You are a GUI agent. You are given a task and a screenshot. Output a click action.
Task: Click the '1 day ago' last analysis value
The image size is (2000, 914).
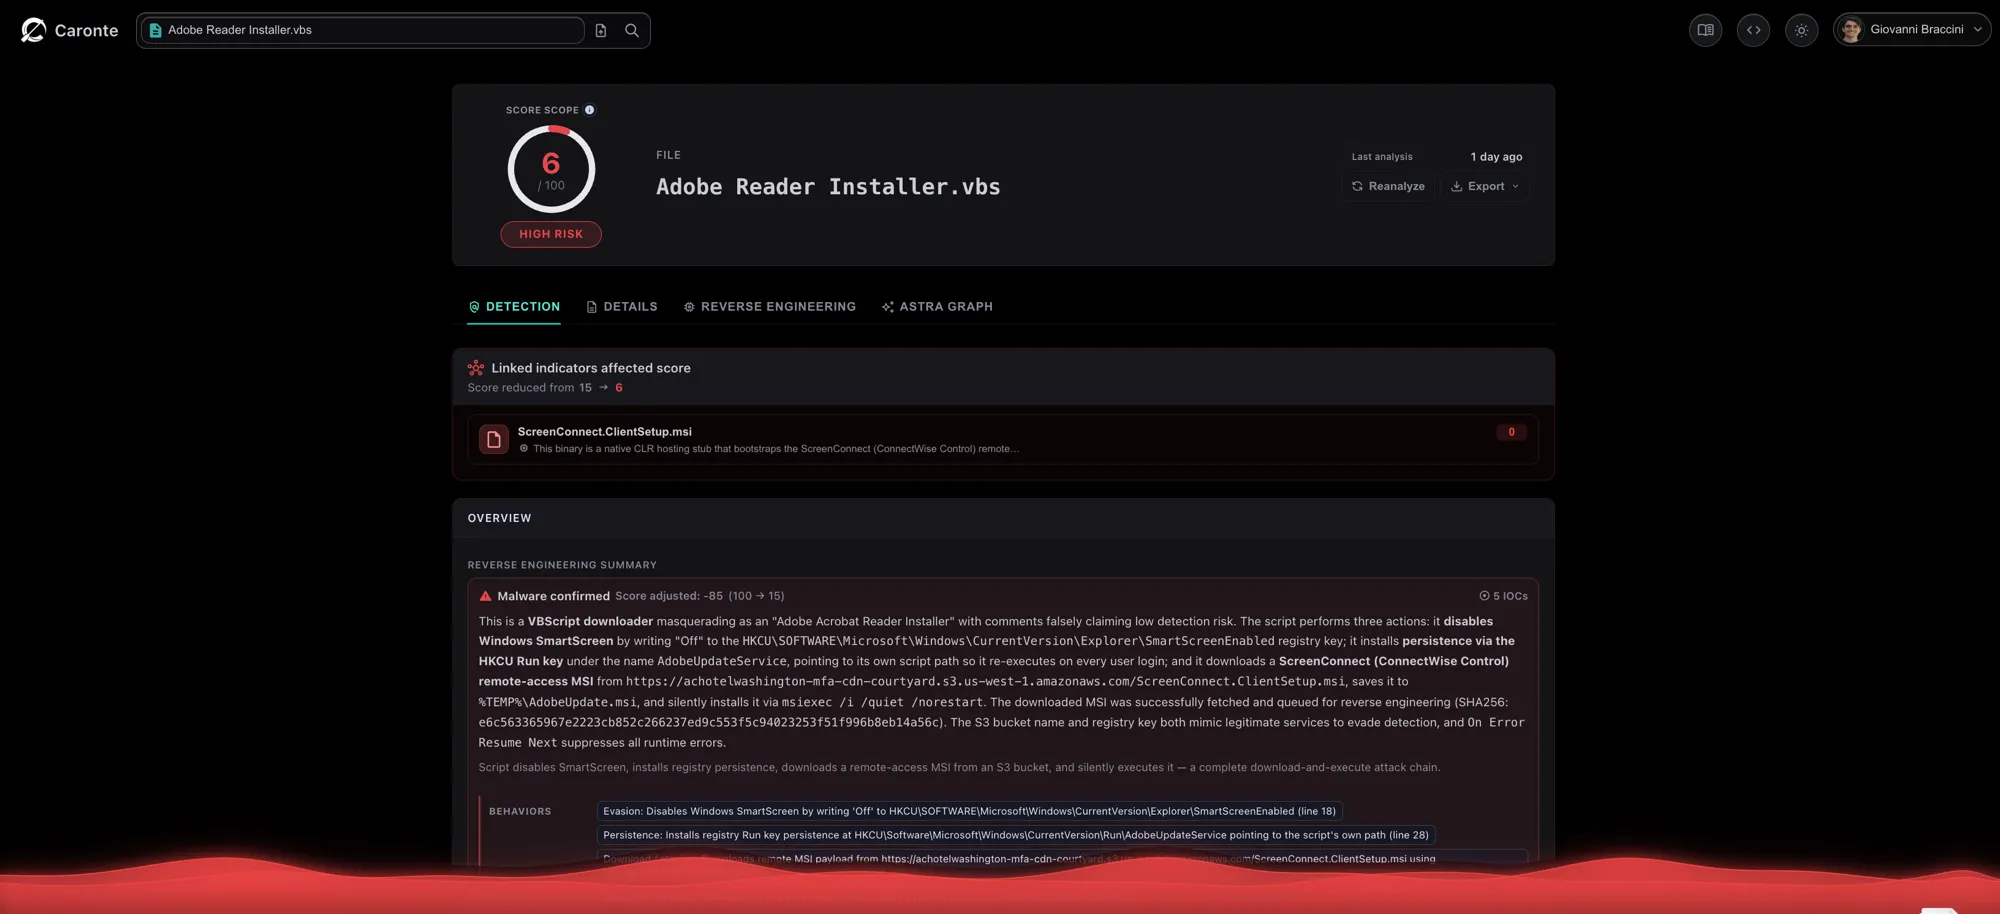tap(1496, 157)
